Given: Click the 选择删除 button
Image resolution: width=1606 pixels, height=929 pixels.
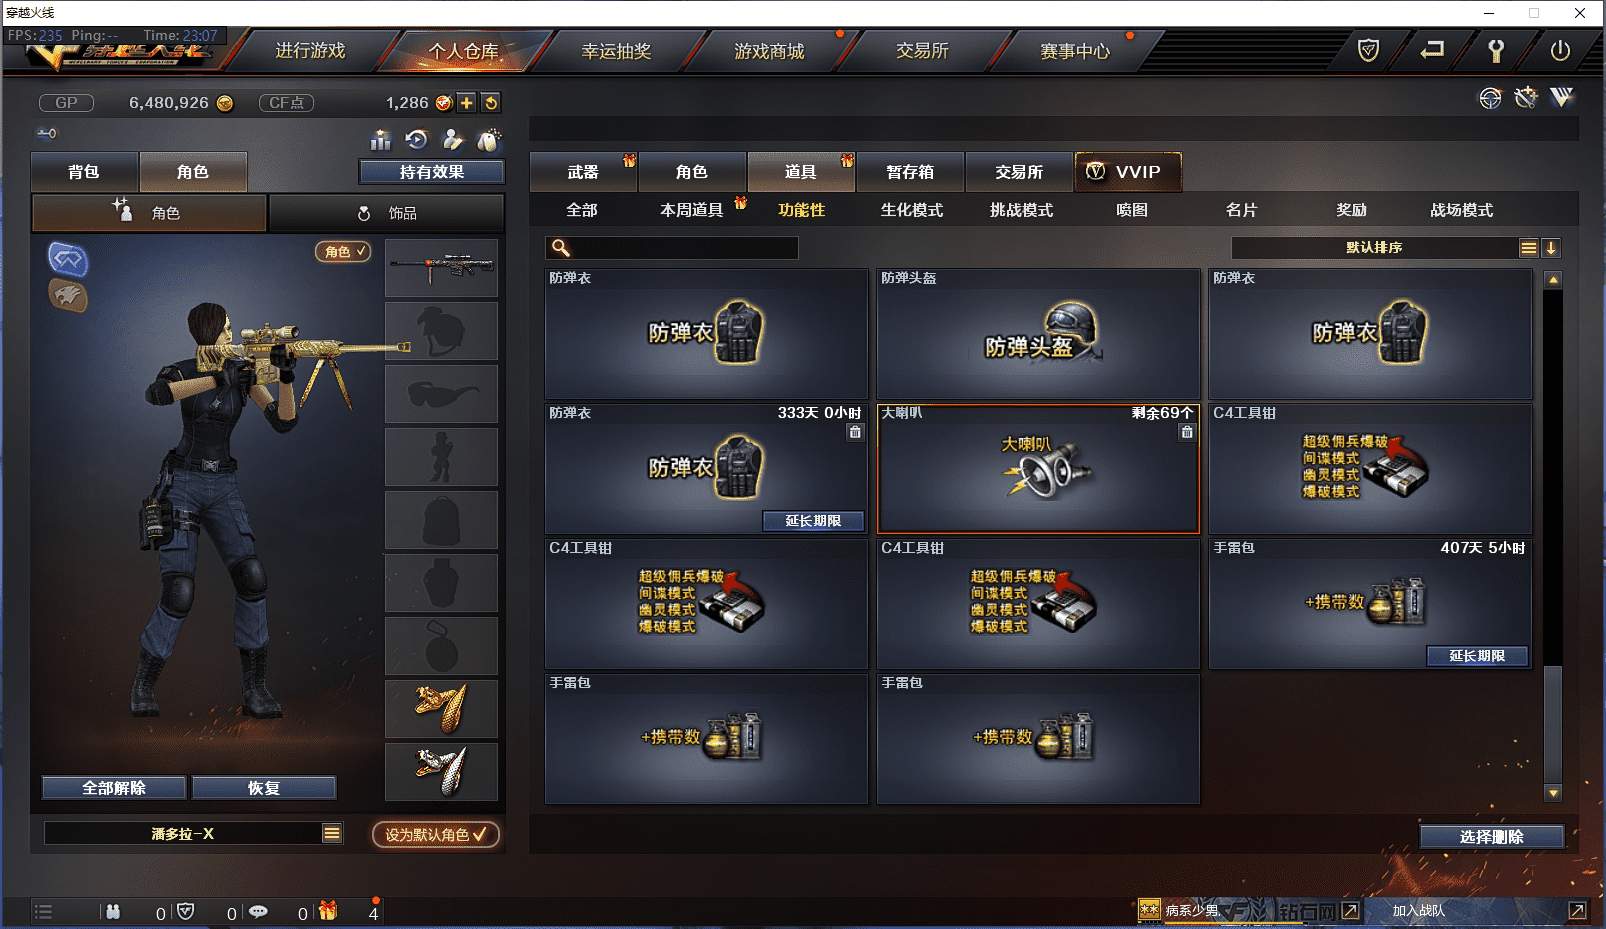Looking at the screenshot, I should [1491, 837].
